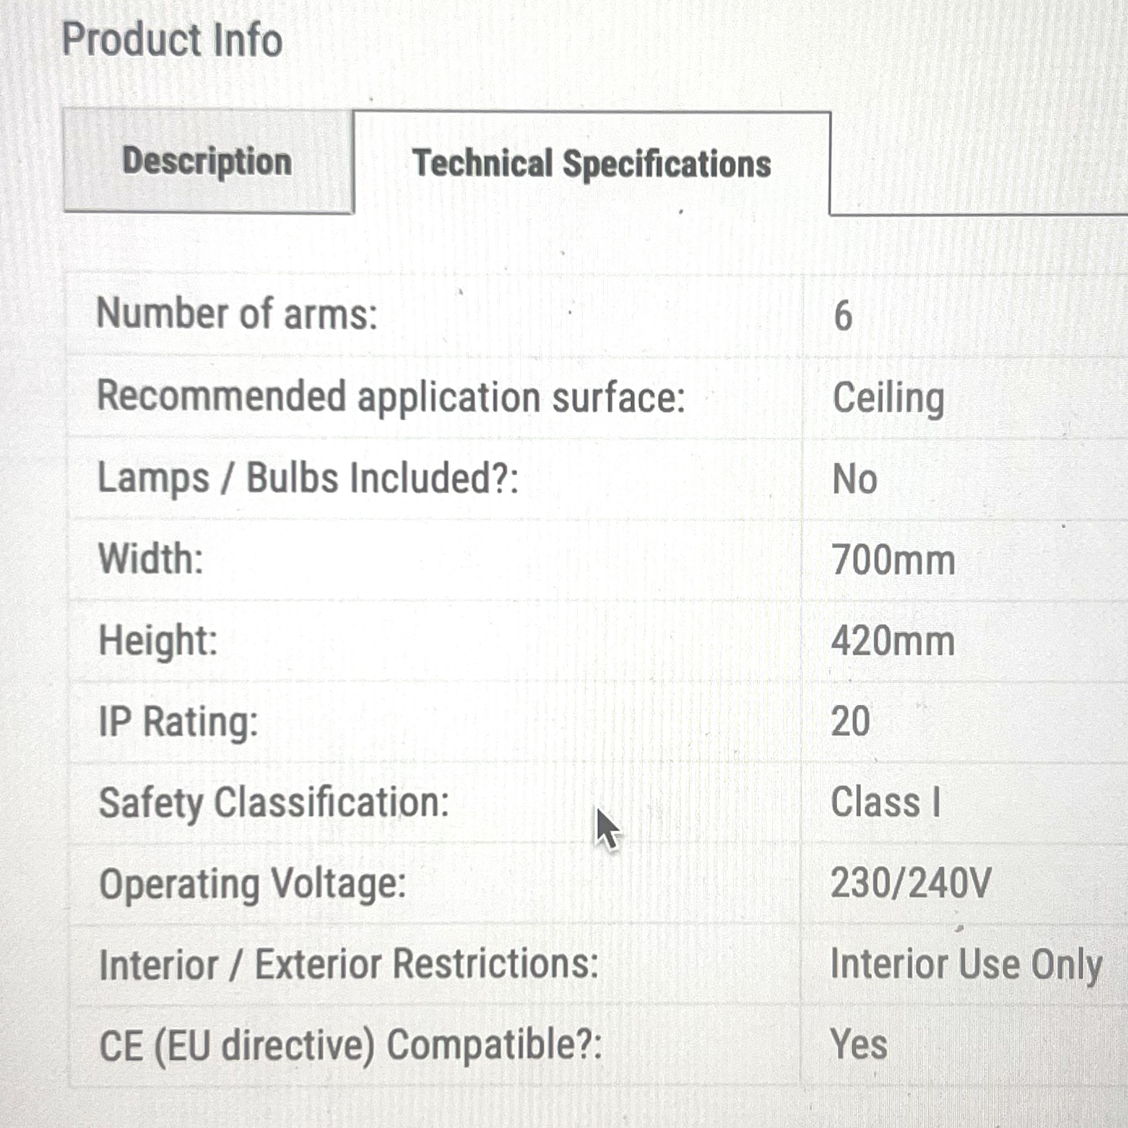This screenshot has height=1128, width=1128.
Task: Select the IP Rating value 20
Action: (x=850, y=721)
